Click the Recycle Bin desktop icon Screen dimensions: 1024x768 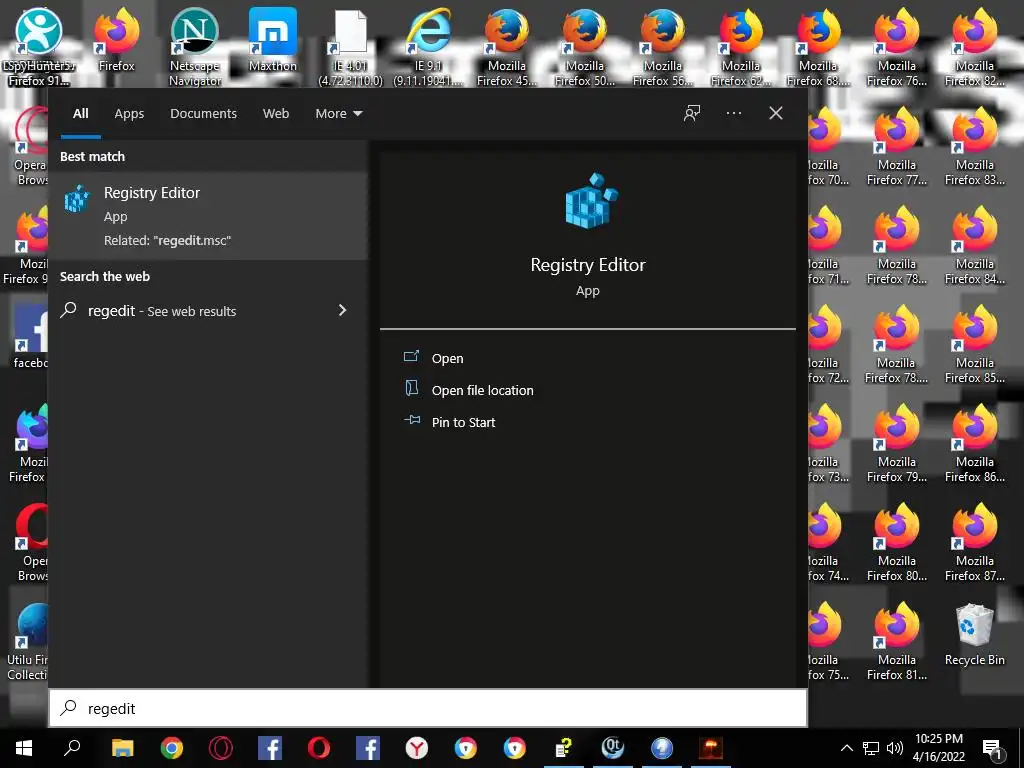click(974, 635)
